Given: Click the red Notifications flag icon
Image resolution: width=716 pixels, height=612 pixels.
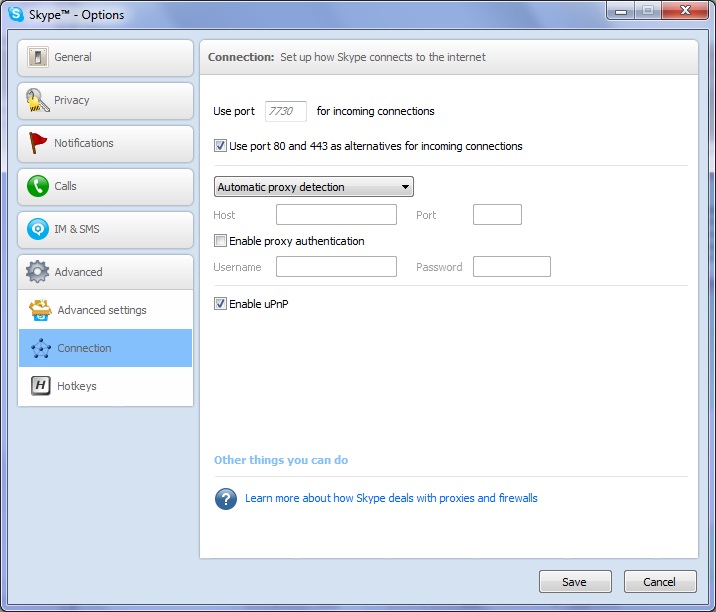Looking at the screenshot, I should 37,143.
